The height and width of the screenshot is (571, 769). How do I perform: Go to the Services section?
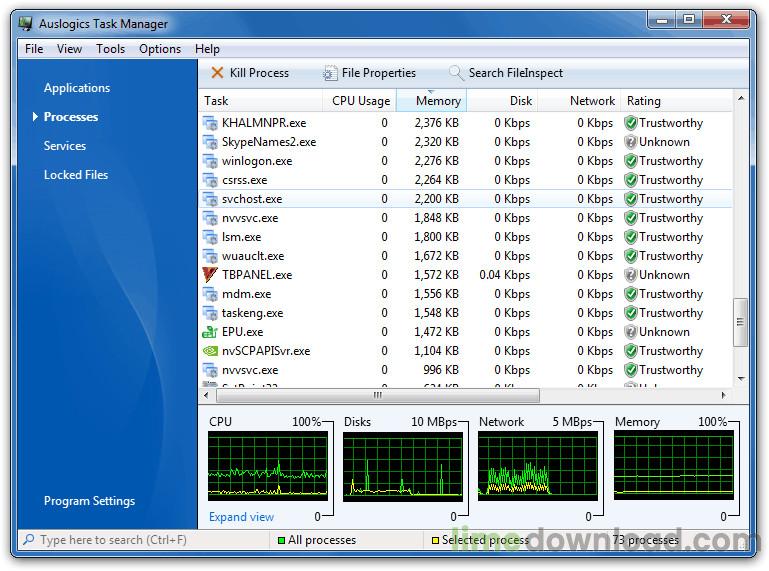point(65,146)
